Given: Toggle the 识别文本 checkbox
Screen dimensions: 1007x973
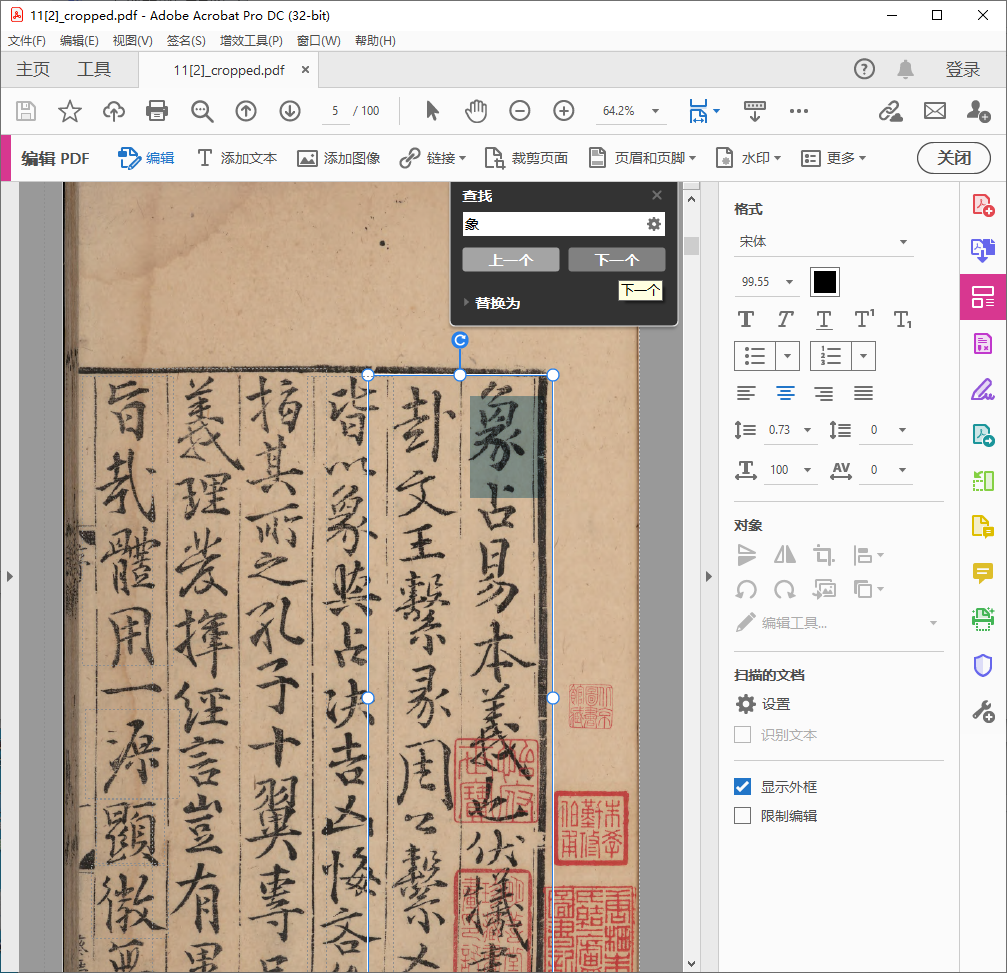Looking at the screenshot, I should [743, 735].
